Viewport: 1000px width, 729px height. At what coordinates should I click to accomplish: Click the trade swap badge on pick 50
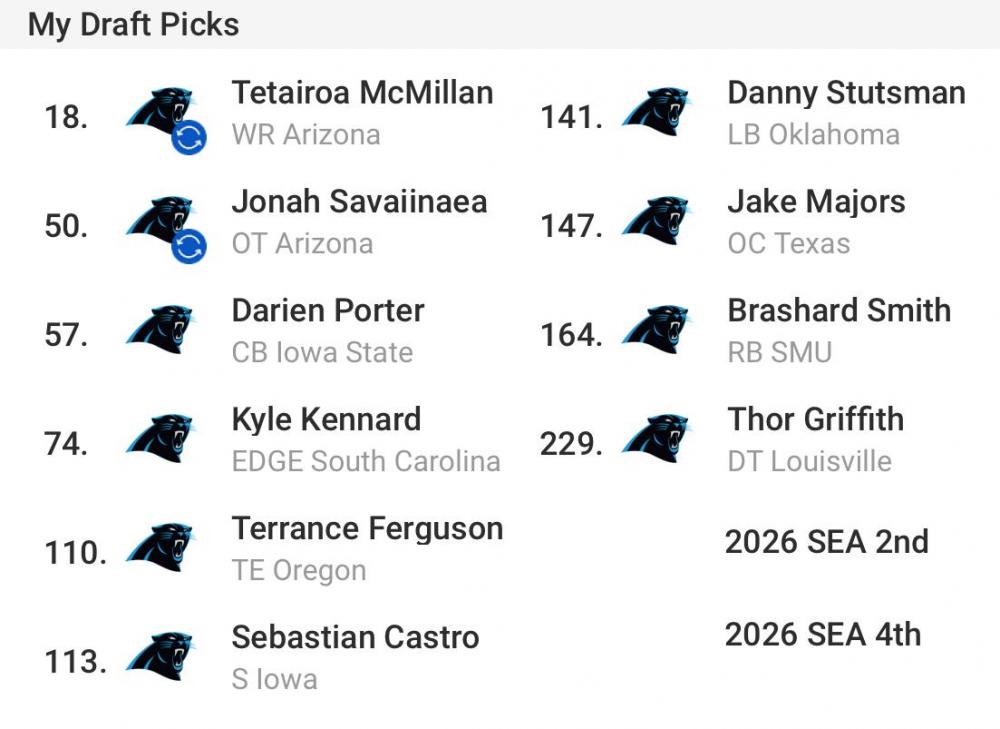(189, 246)
